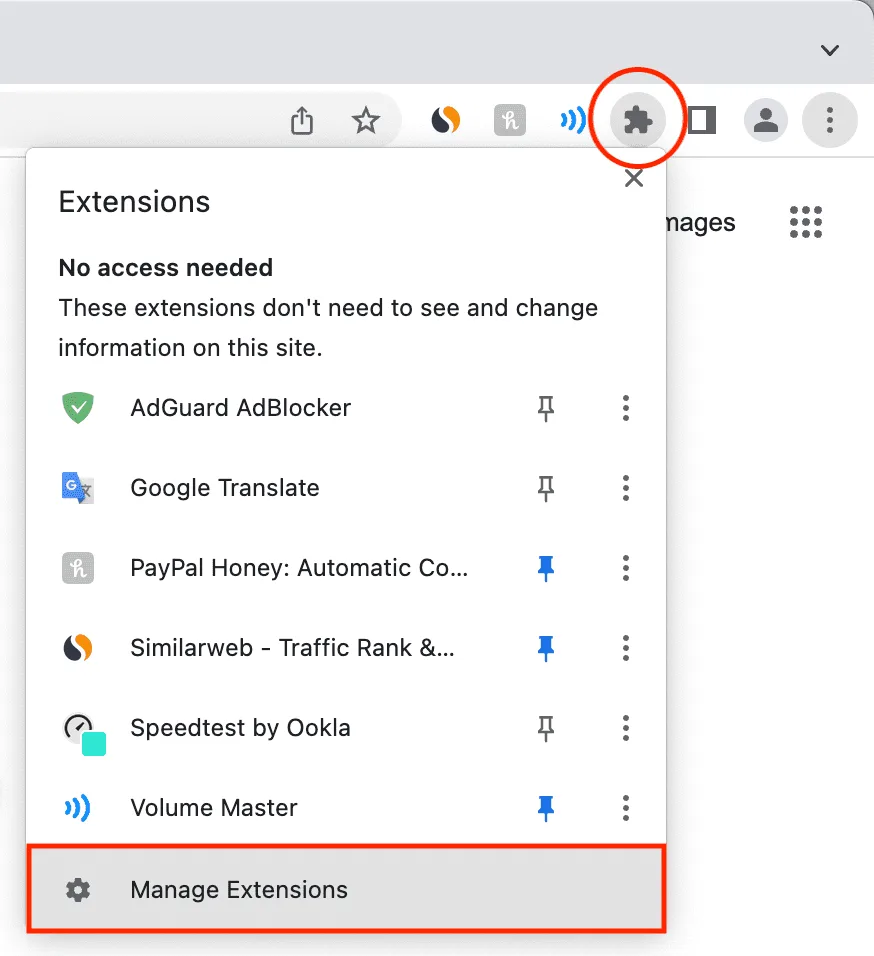The image size is (874, 956).
Task: Click the Google Translate icon
Action: [x=77, y=488]
